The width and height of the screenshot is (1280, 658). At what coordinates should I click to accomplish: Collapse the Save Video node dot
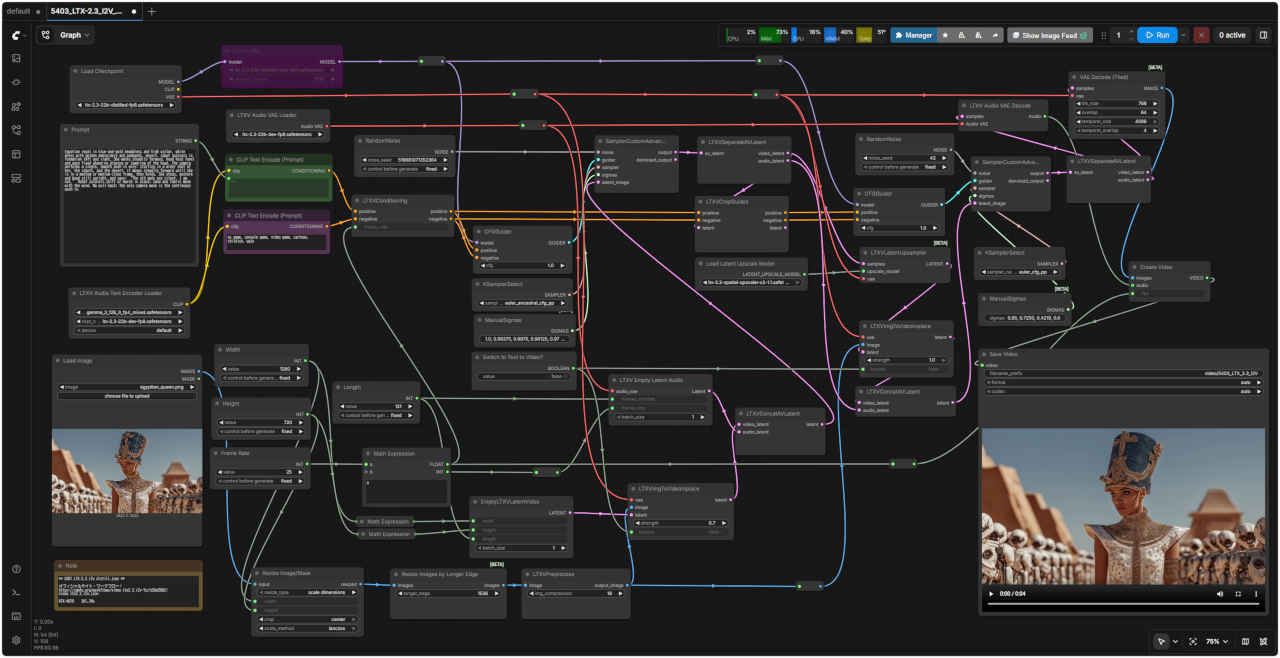(x=983, y=354)
